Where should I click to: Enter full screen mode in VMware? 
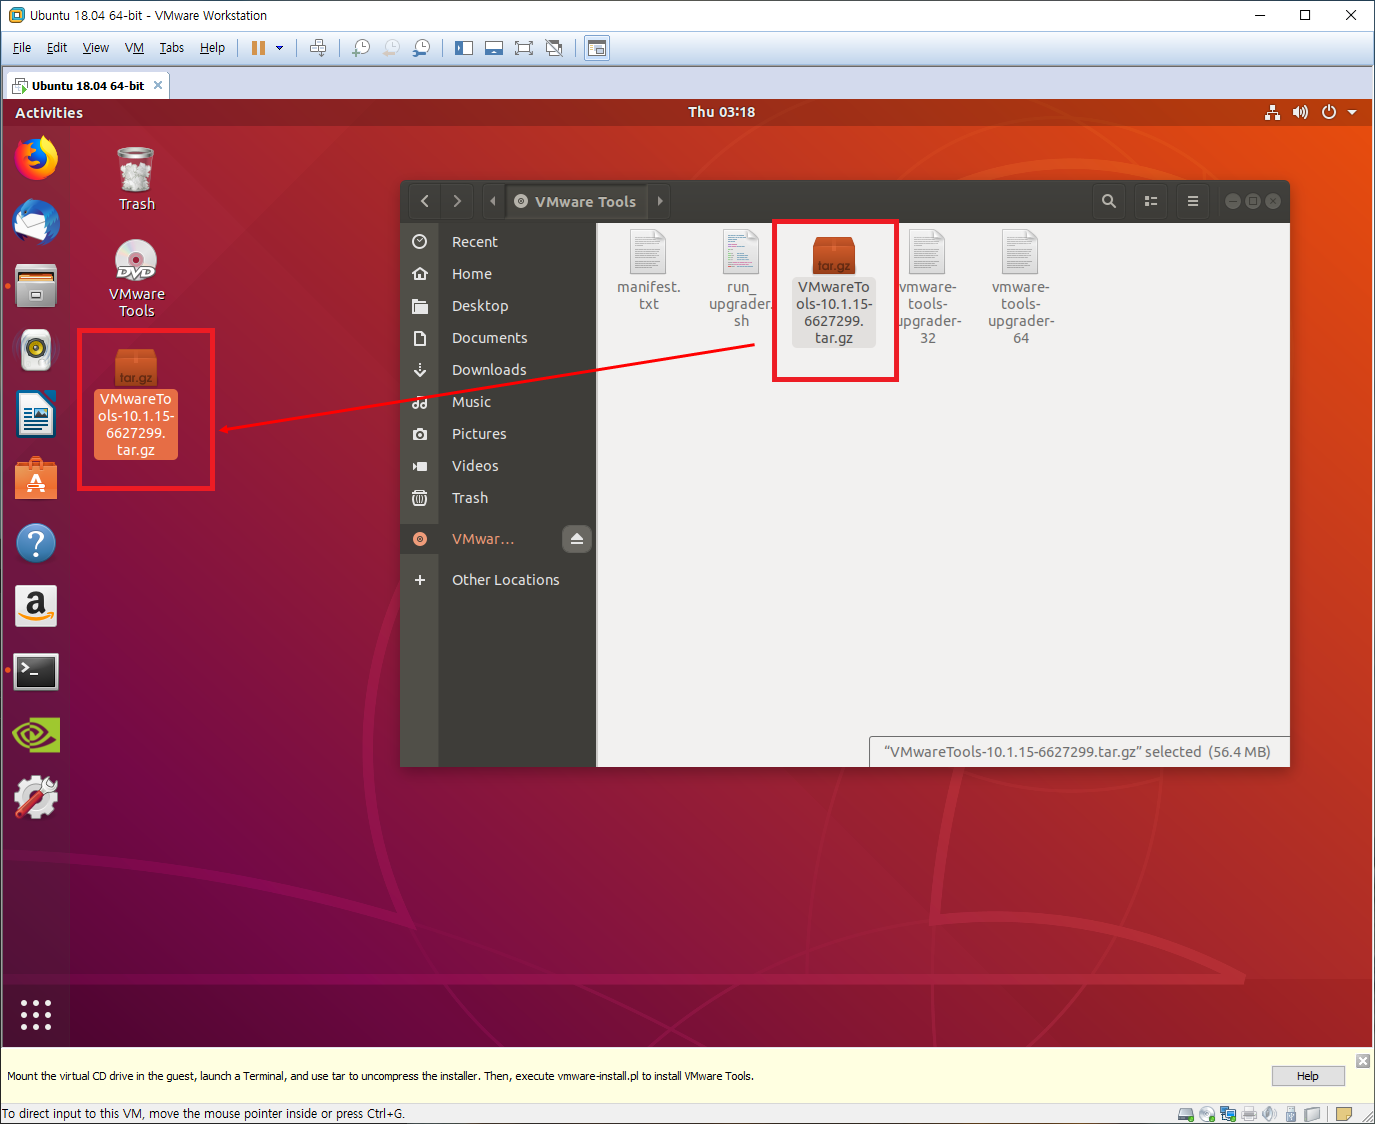524,48
